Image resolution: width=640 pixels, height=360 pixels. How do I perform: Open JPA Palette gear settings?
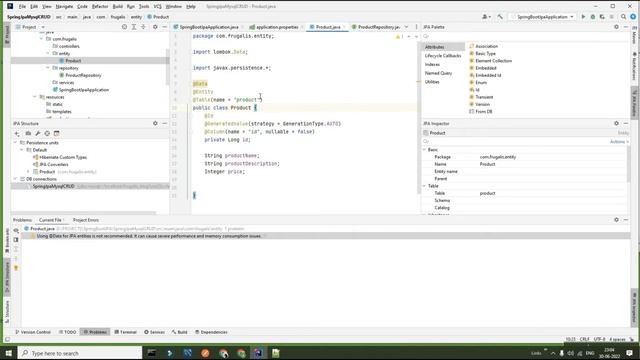(x=616, y=27)
